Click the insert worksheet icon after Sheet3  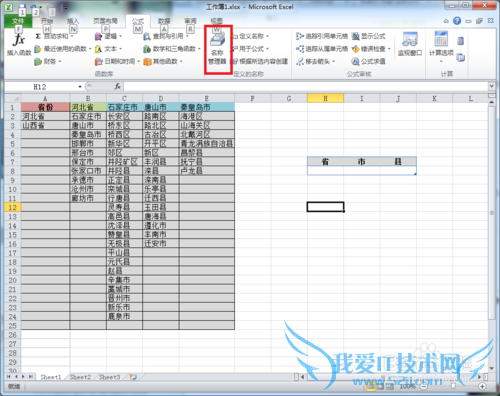(133, 377)
